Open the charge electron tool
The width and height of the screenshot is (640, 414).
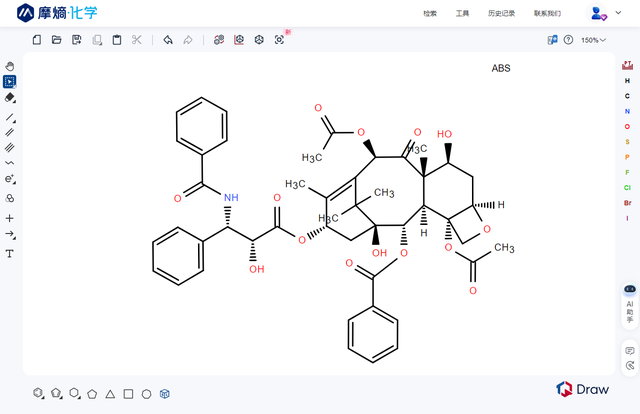tap(10, 179)
